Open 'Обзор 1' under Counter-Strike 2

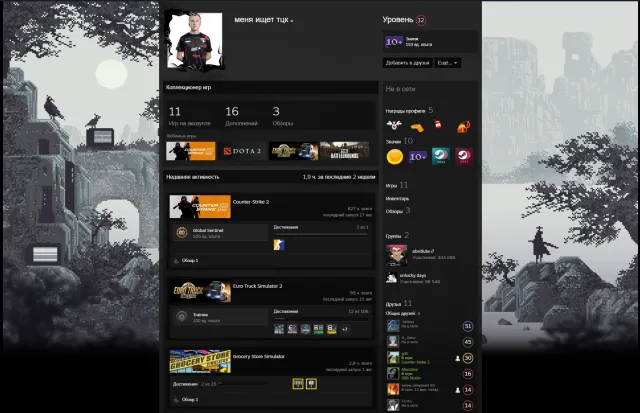190,260
